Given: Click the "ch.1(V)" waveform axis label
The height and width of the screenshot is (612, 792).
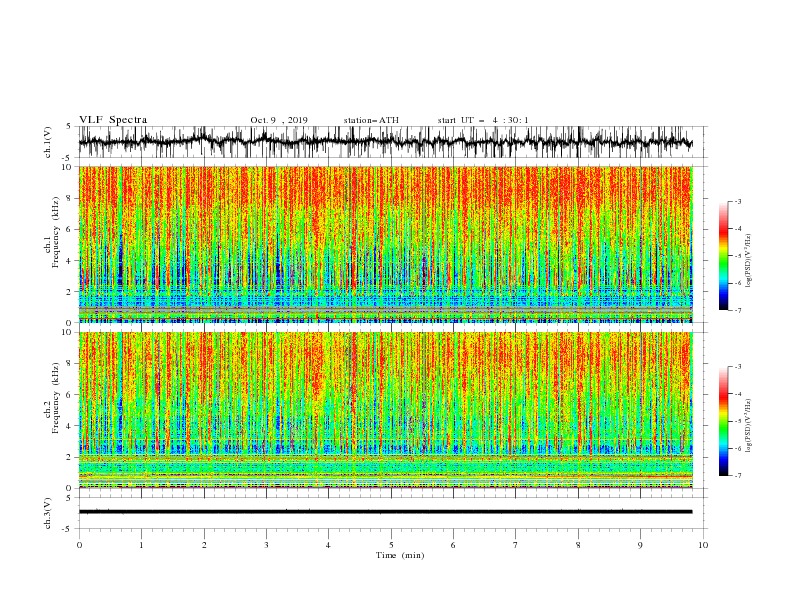Looking at the screenshot, I should click(x=48, y=142).
